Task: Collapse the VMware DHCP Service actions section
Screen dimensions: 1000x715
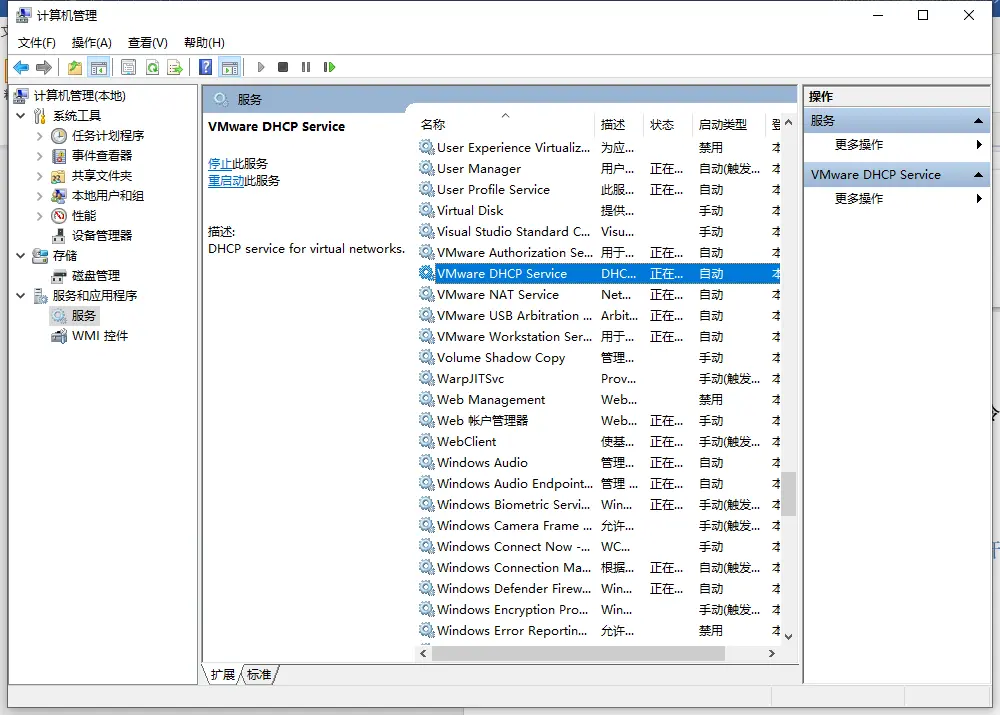Action: (978, 175)
